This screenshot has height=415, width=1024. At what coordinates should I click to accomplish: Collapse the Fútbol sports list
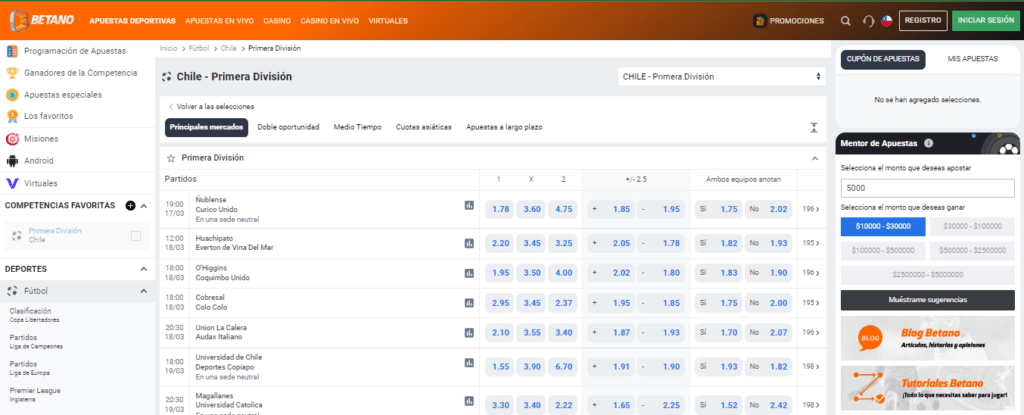pyautogui.click(x=144, y=291)
